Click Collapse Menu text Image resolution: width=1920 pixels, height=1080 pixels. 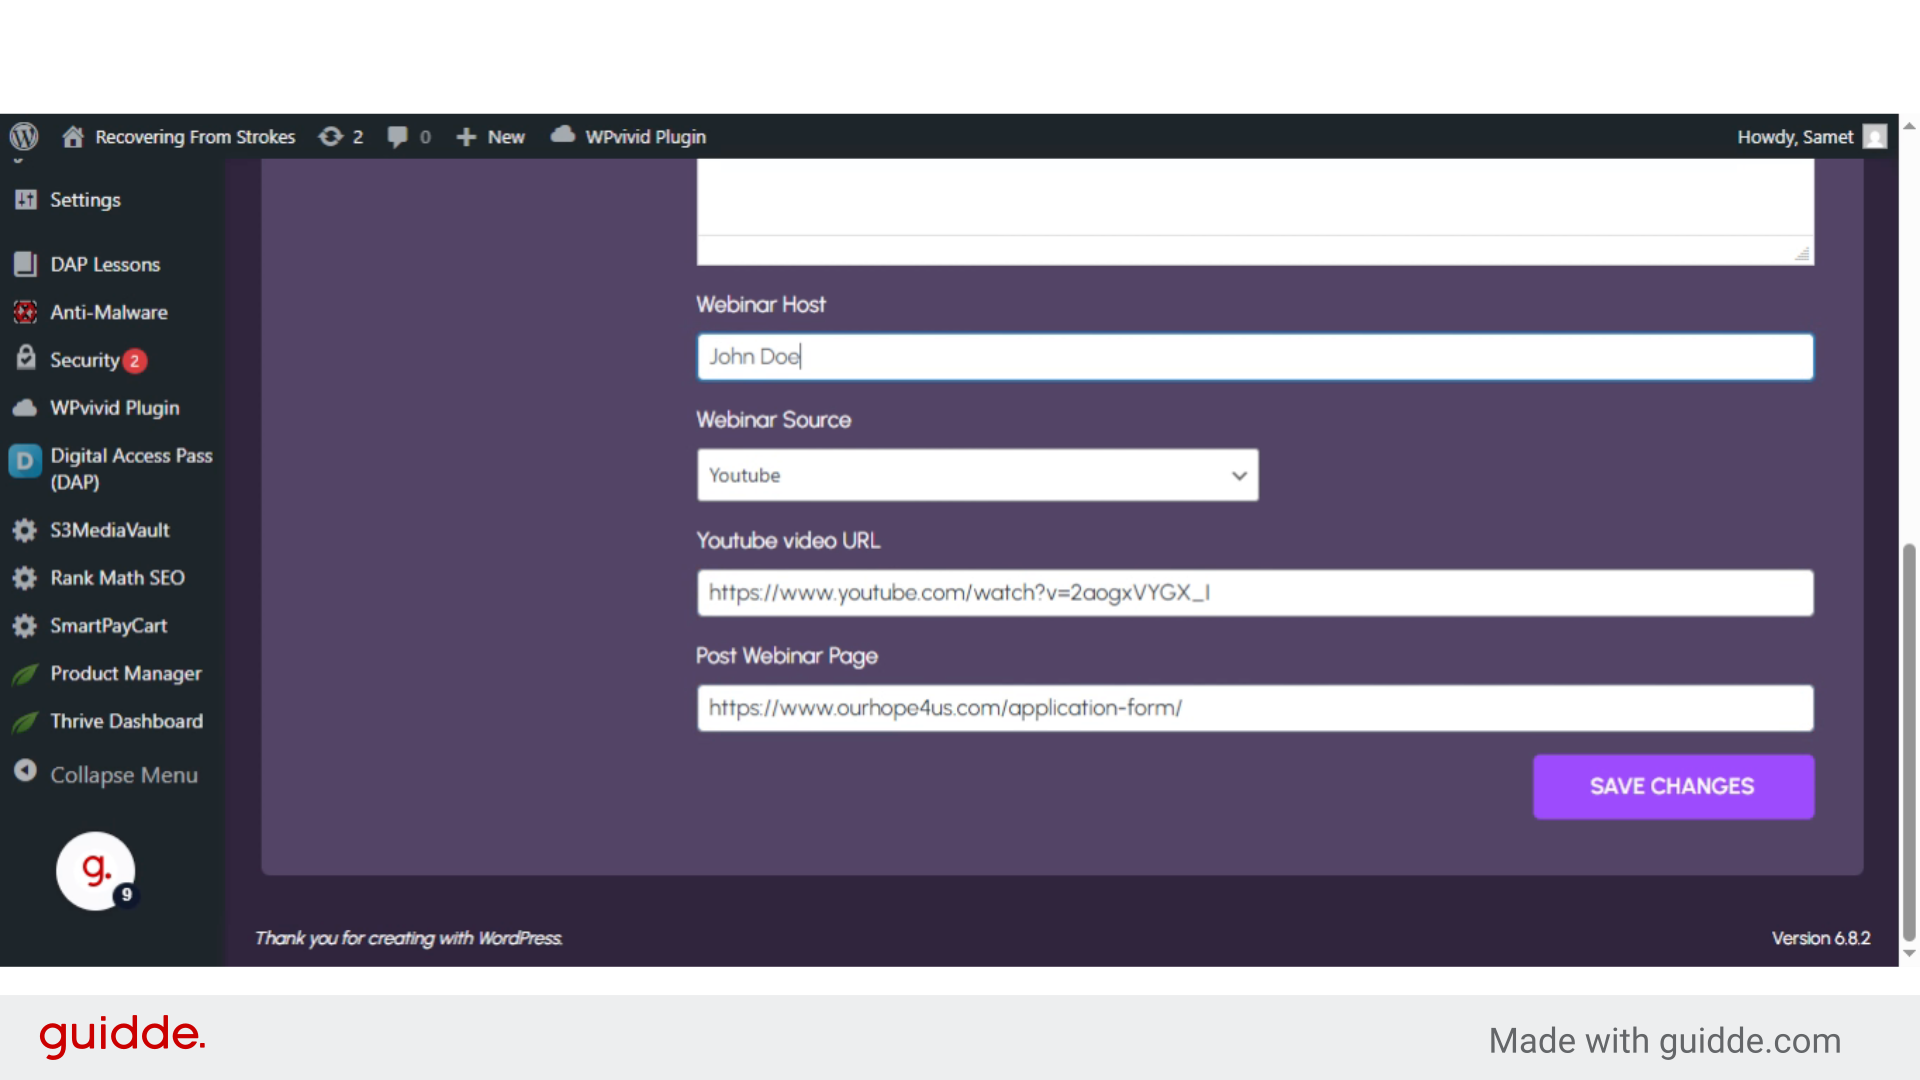point(124,775)
